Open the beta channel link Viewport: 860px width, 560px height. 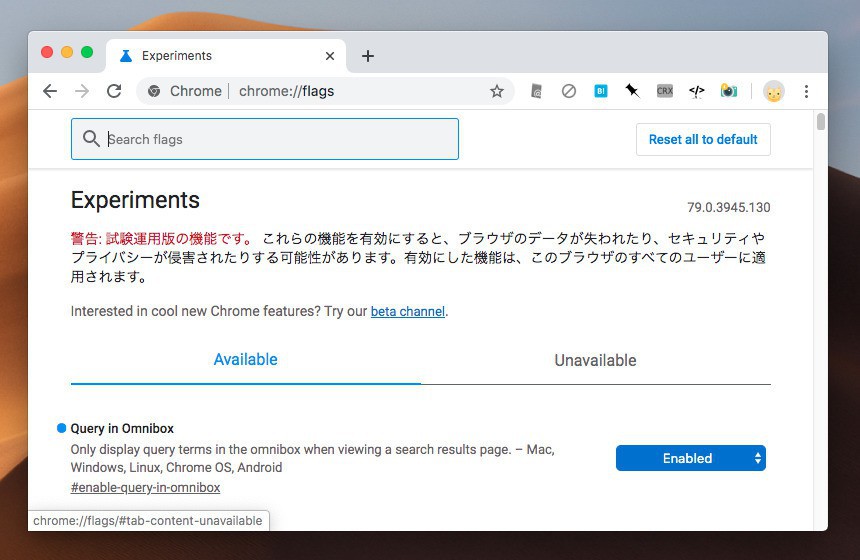(407, 311)
